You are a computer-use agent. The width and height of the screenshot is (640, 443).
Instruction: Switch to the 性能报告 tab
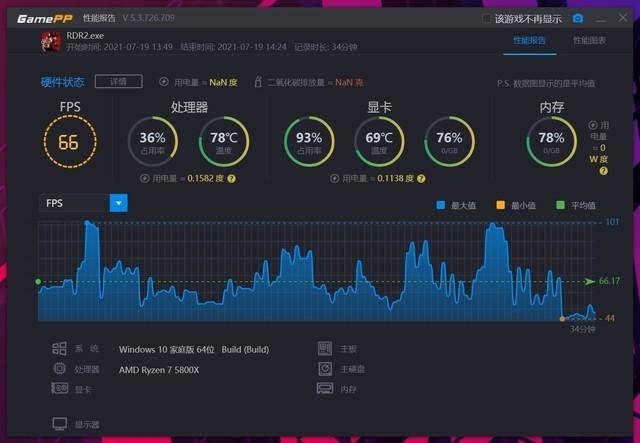pyautogui.click(x=529, y=40)
